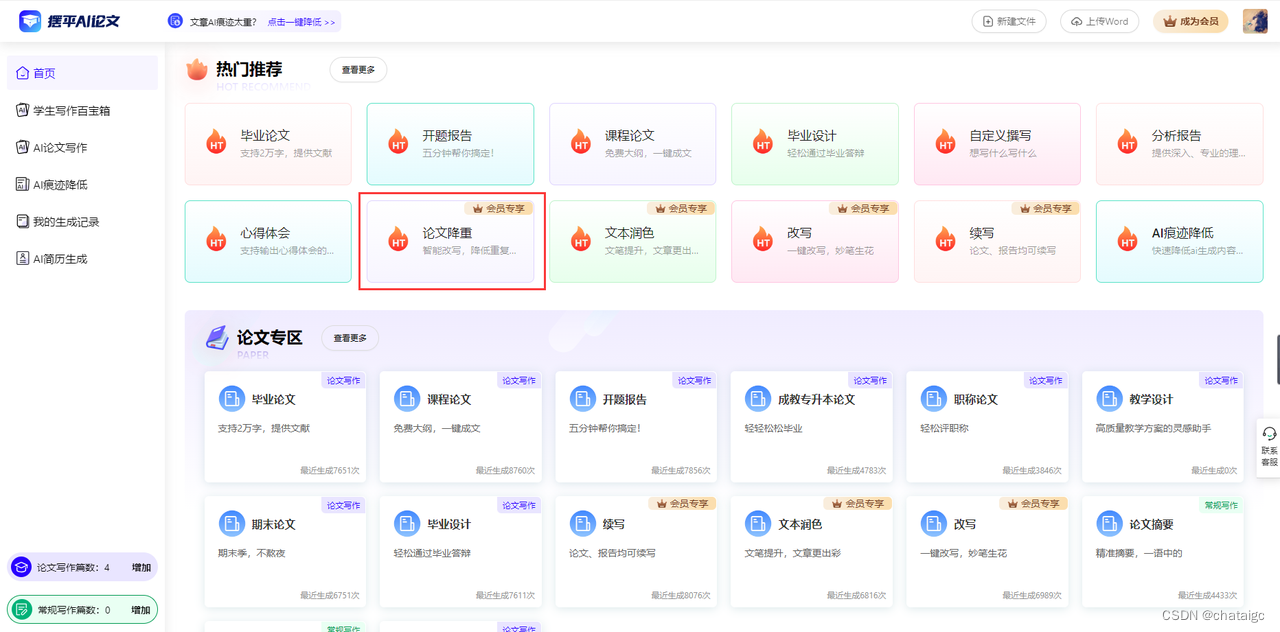
Task: Click the 摆平AI论文 logo
Action: (69, 20)
